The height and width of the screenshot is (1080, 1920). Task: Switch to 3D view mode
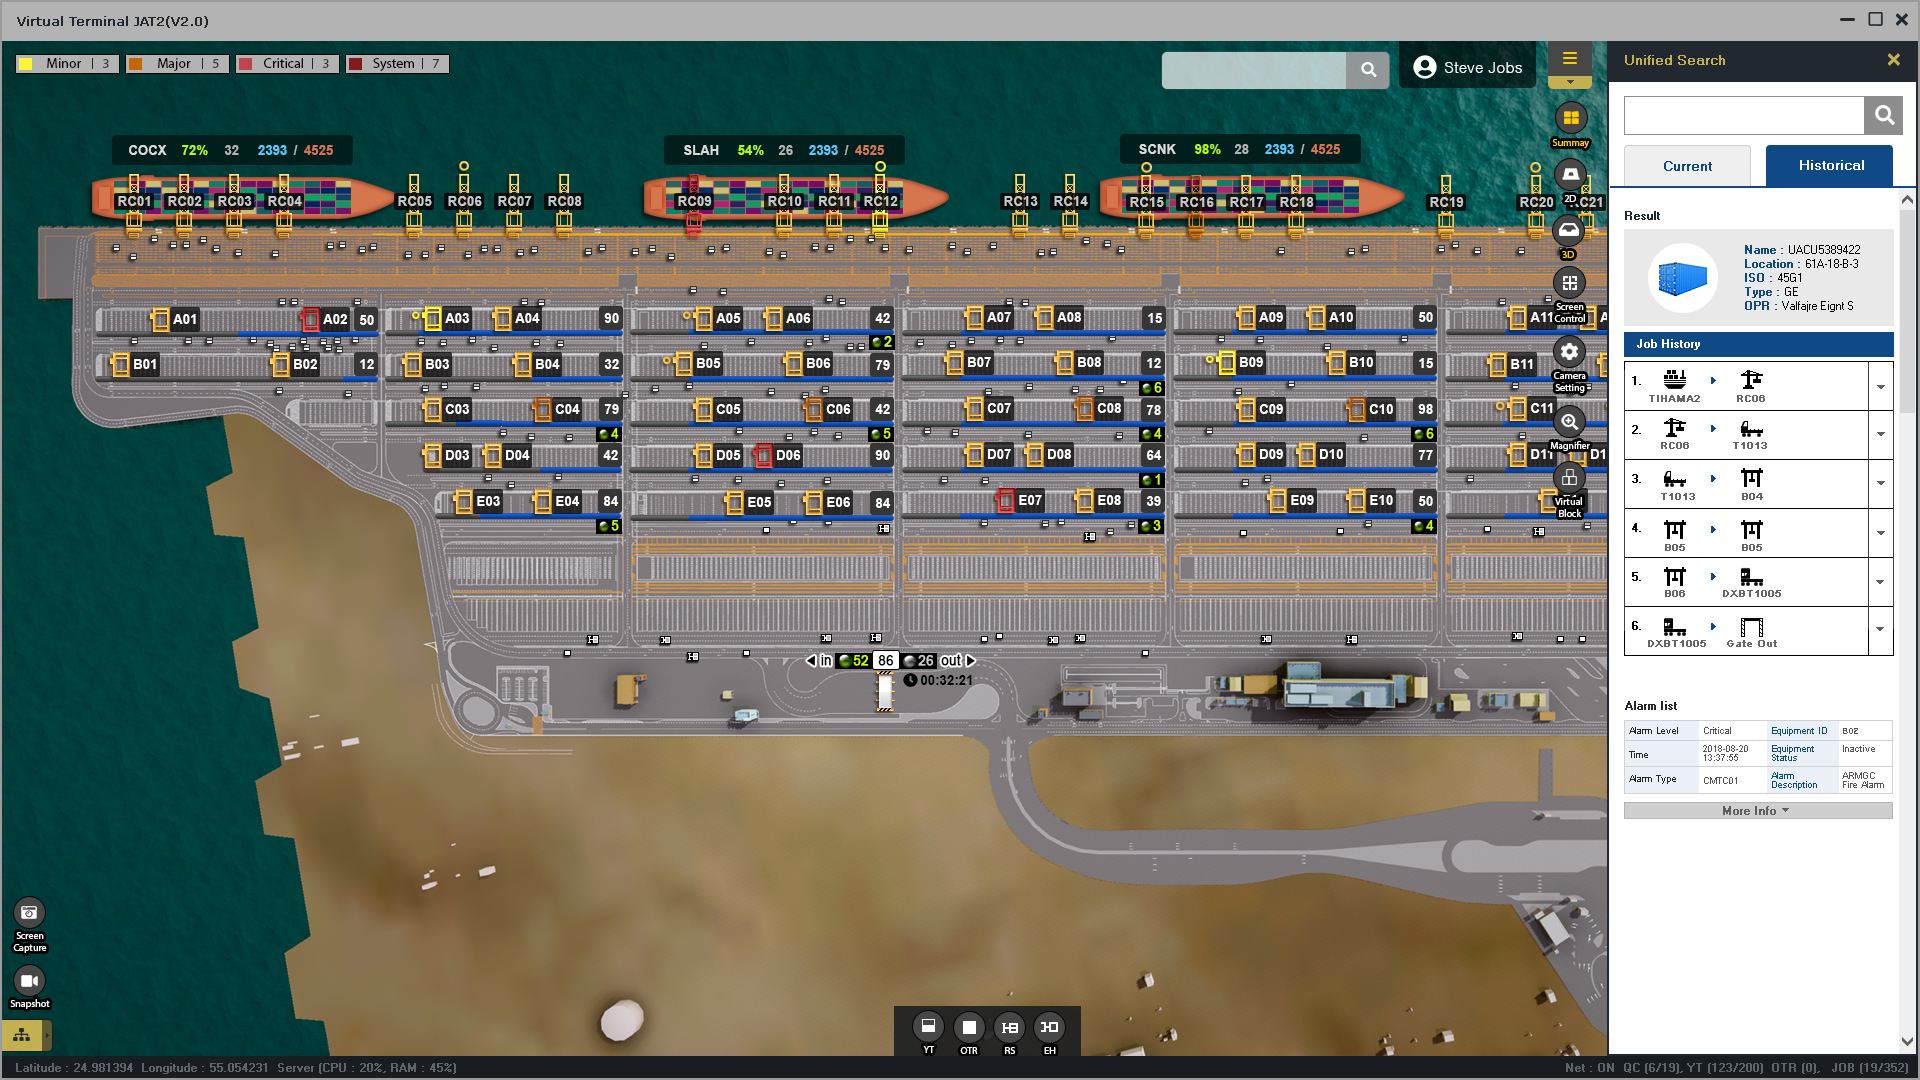pyautogui.click(x=1568, y=232)
